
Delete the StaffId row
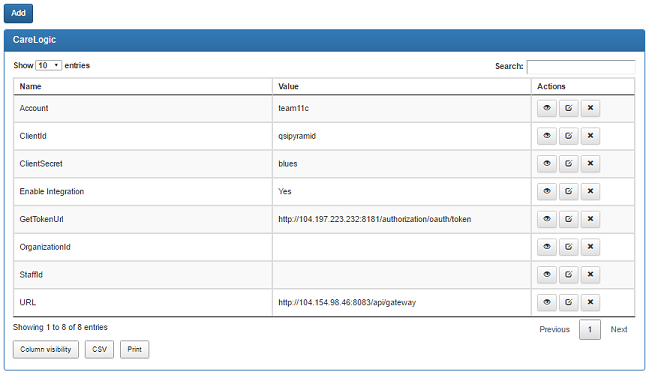[590, 274]
